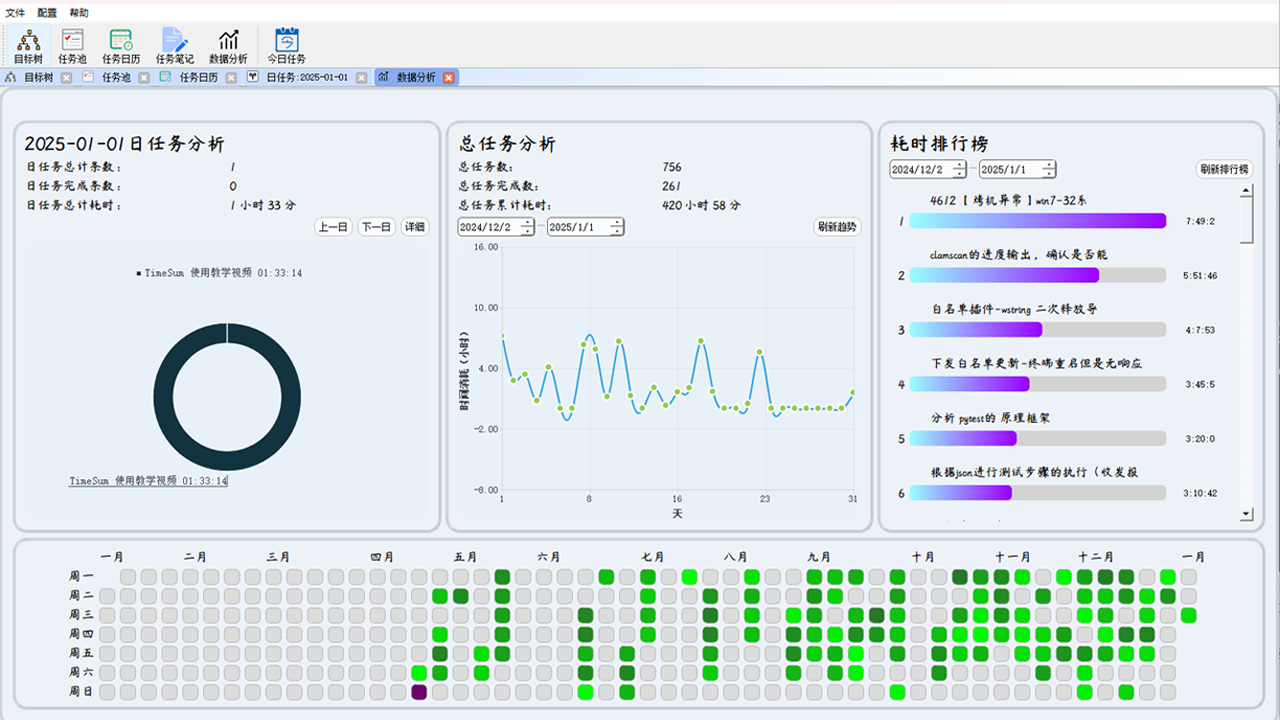Switch to the 目标树 tab

38,78
